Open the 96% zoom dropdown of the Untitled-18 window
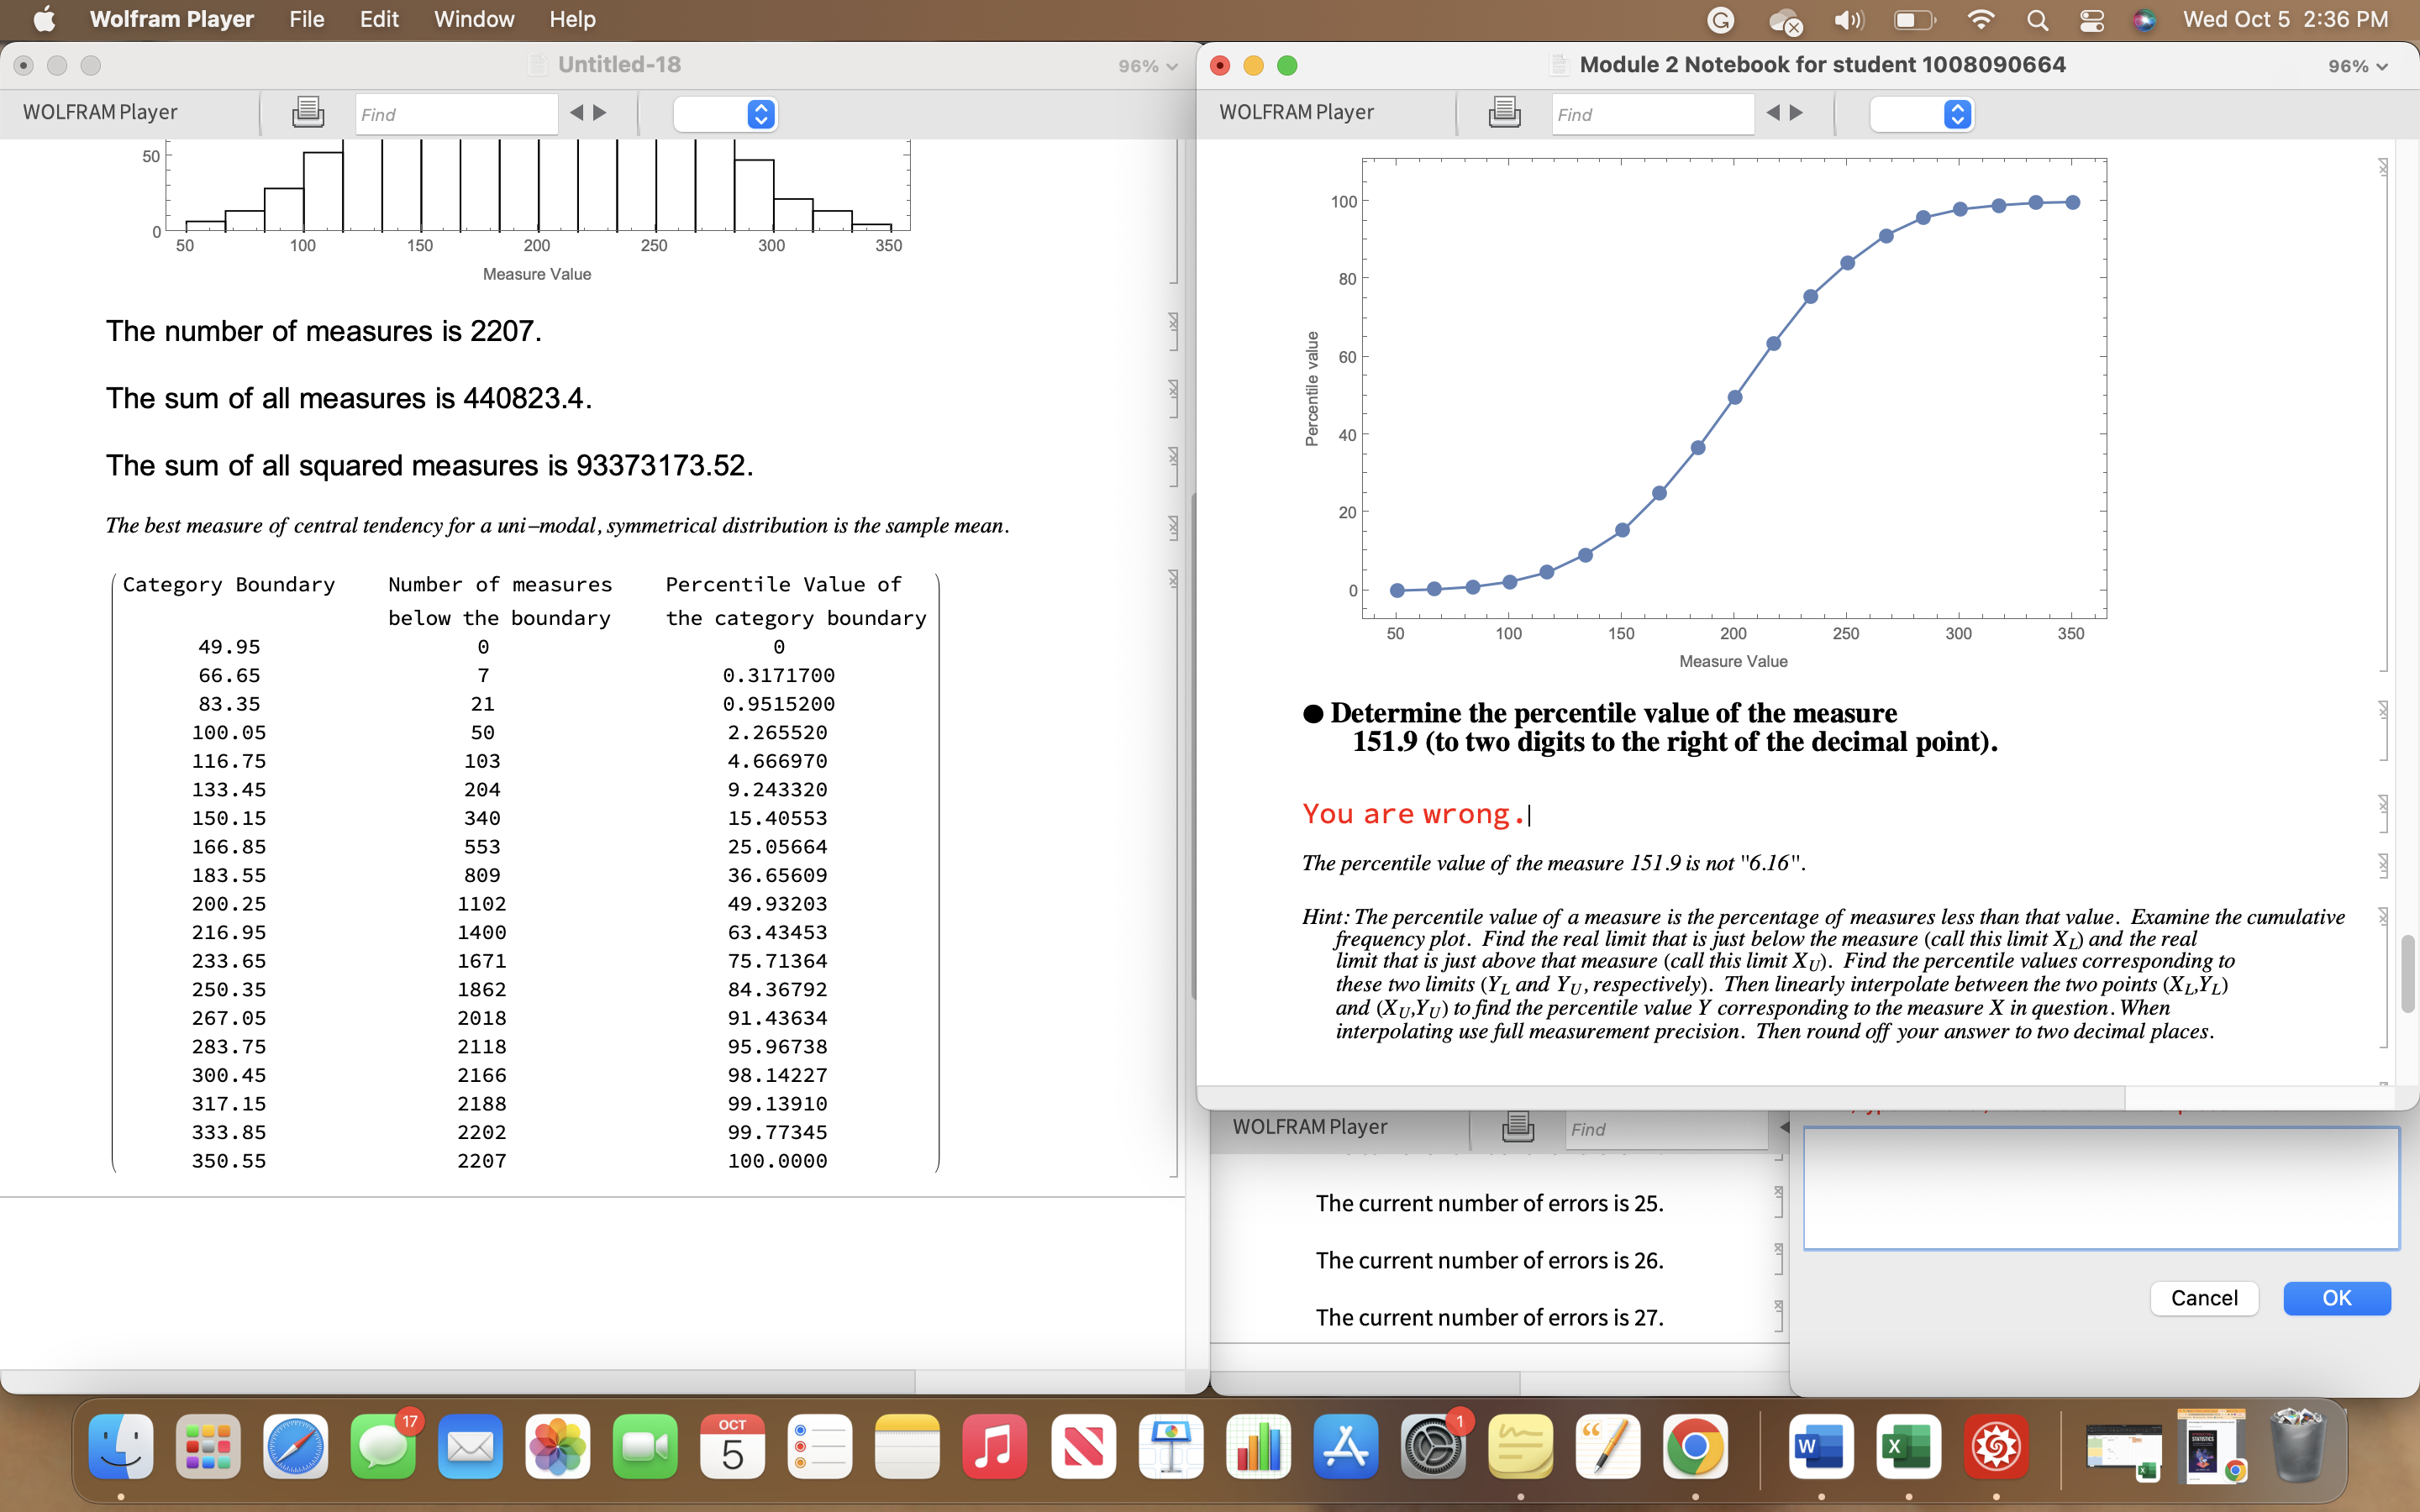The image size is (2420, 1512). 1147,66
